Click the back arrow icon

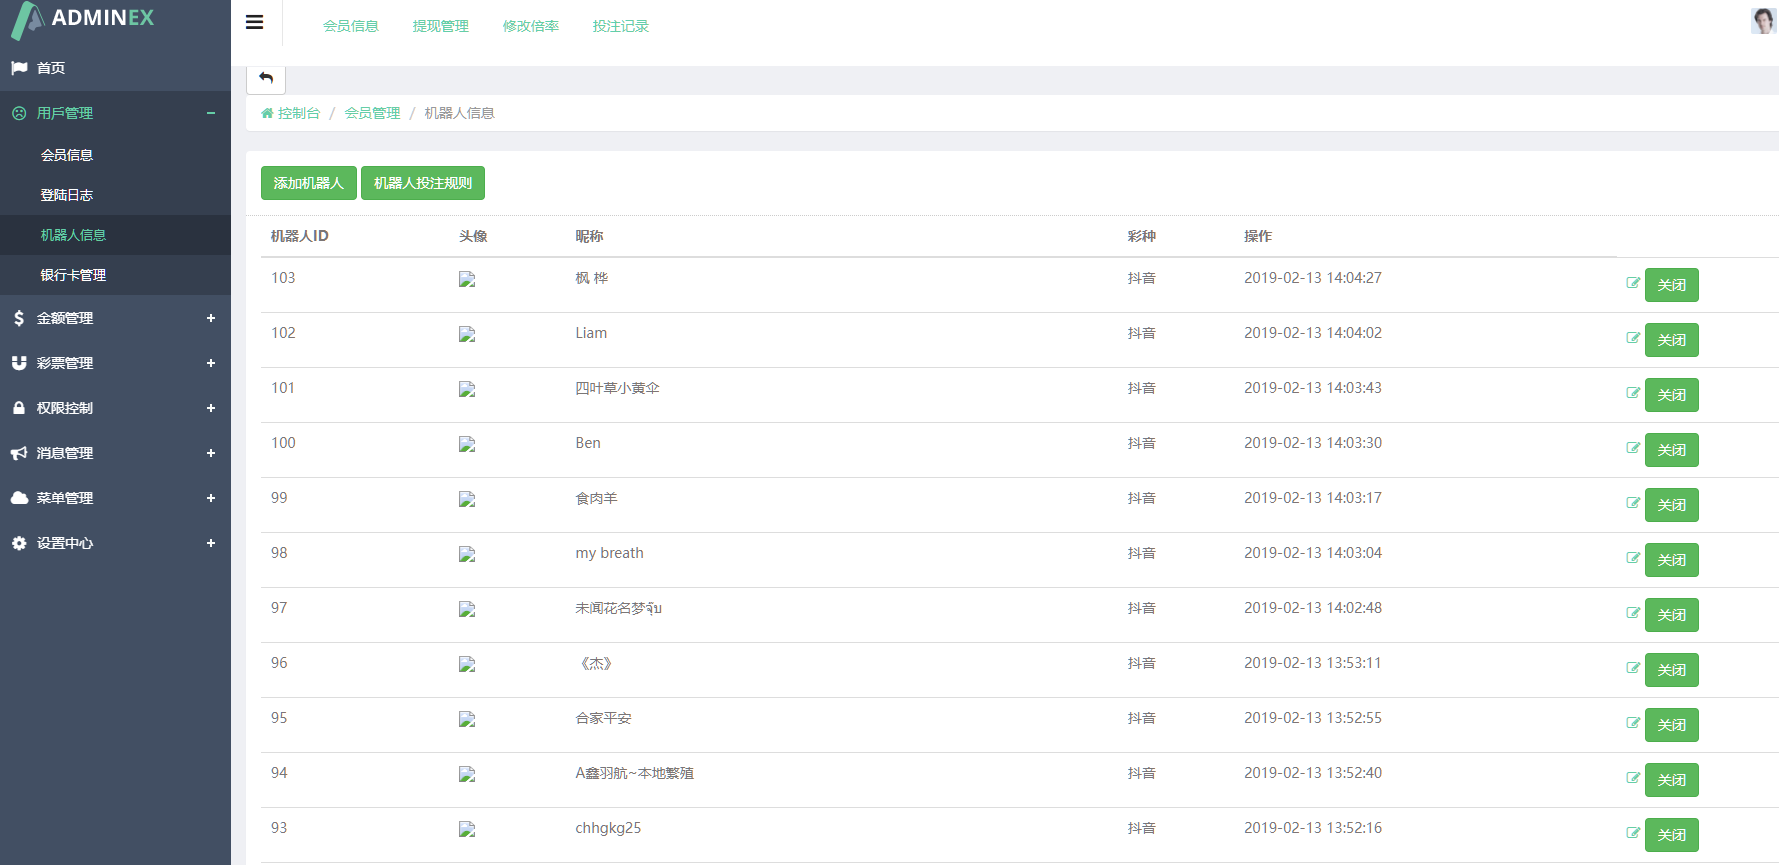pyautogui.click(x=266, y=78)
